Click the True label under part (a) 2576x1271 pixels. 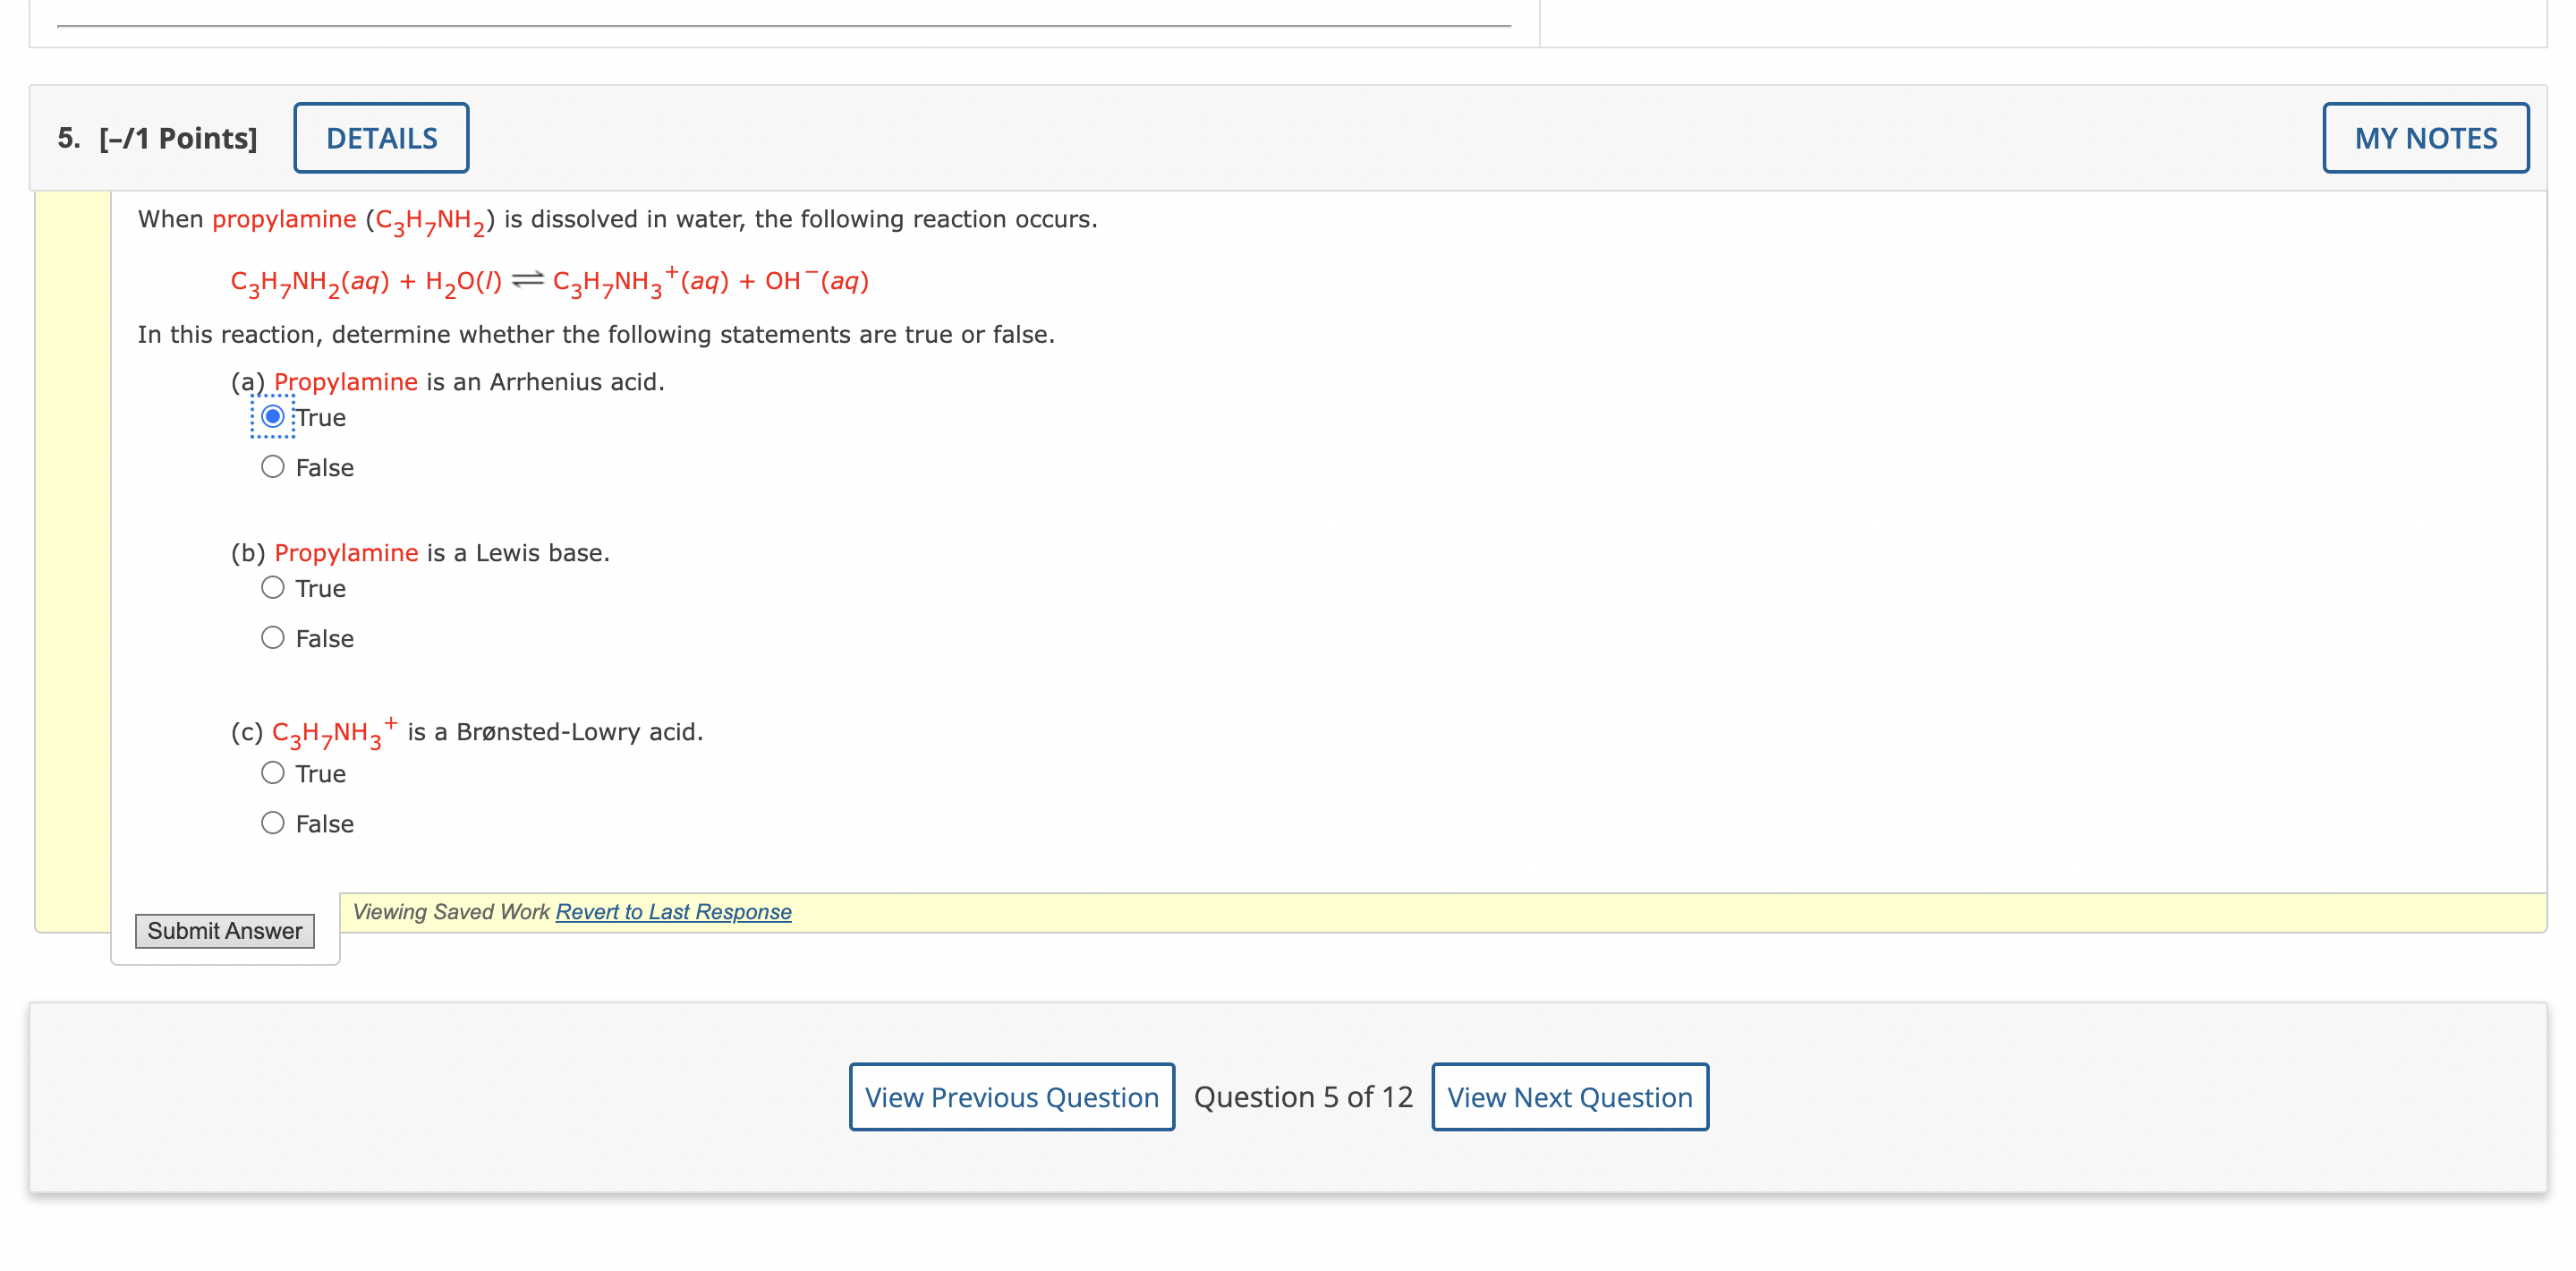click(x=321, y=417)
